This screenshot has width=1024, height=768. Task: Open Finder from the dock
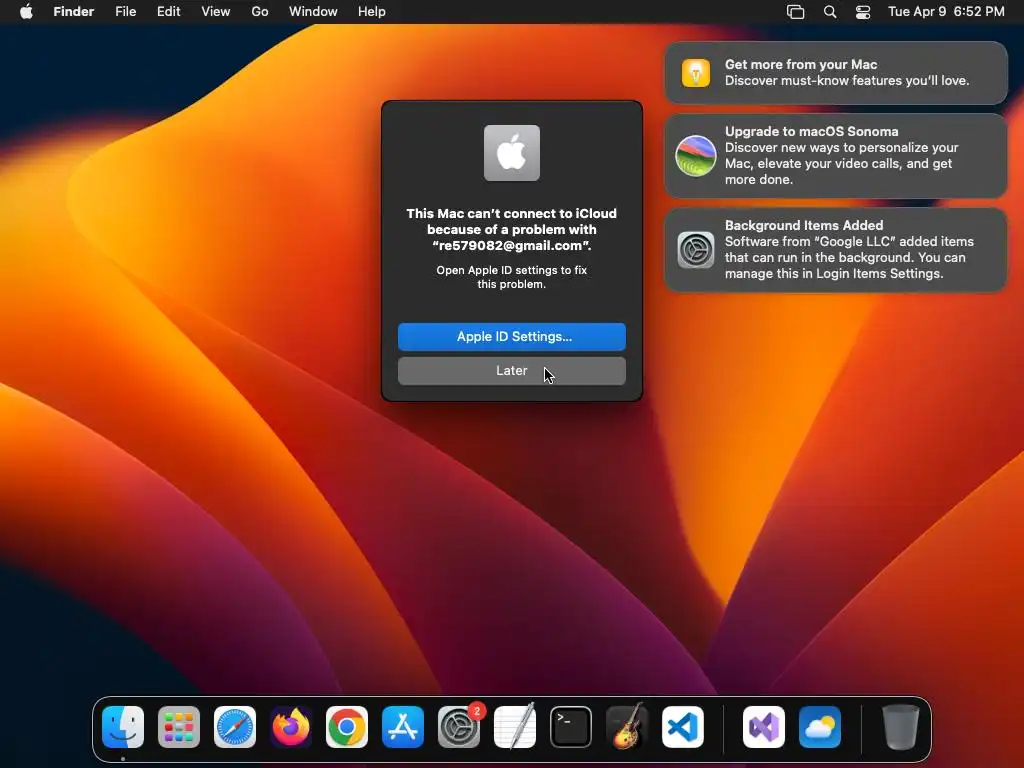point(123,726)
